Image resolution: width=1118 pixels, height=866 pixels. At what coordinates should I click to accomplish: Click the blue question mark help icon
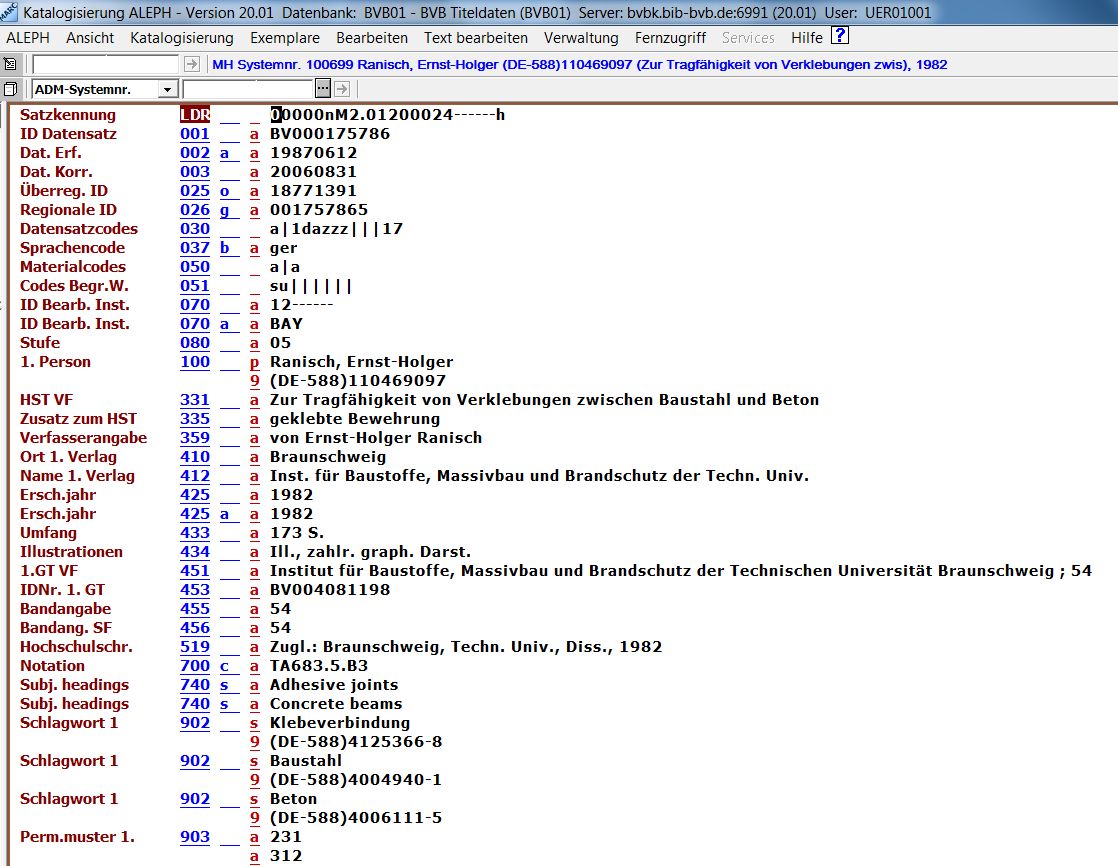(840, 37)
